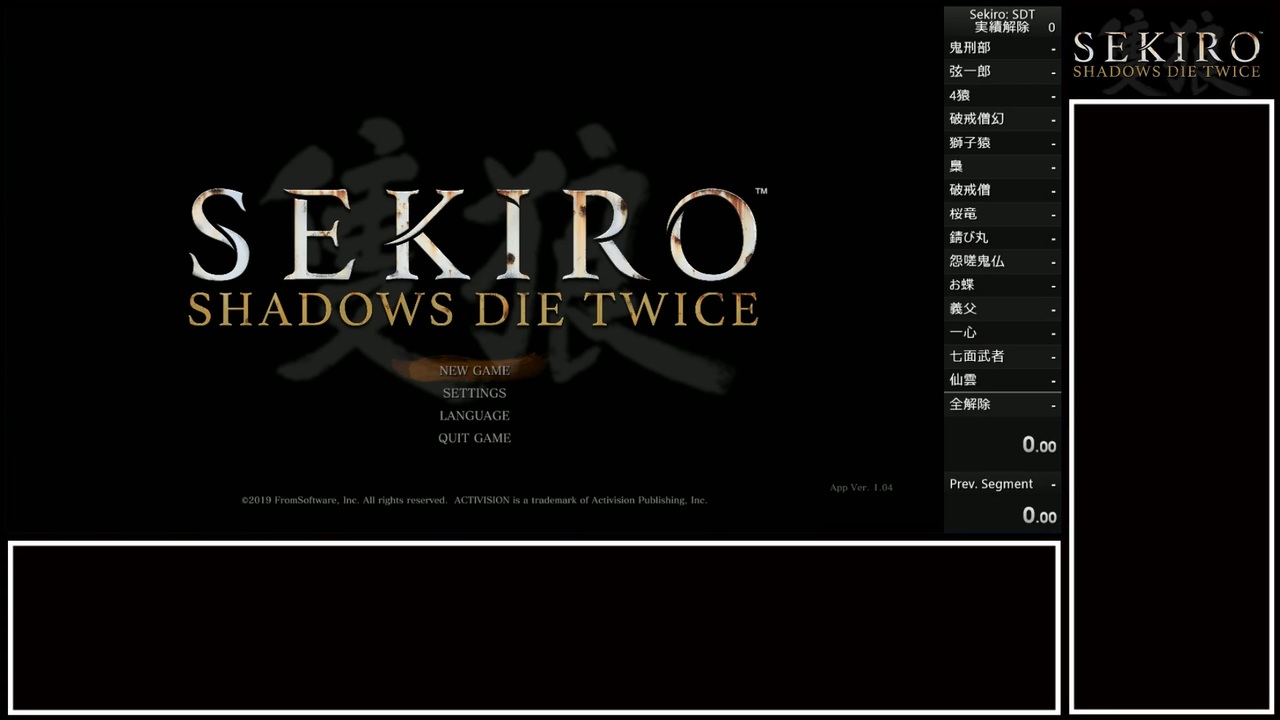Viewport: 1280px width, 720px height.
Task: Click the 錆び丸 split row
Action: point(1002,238)
